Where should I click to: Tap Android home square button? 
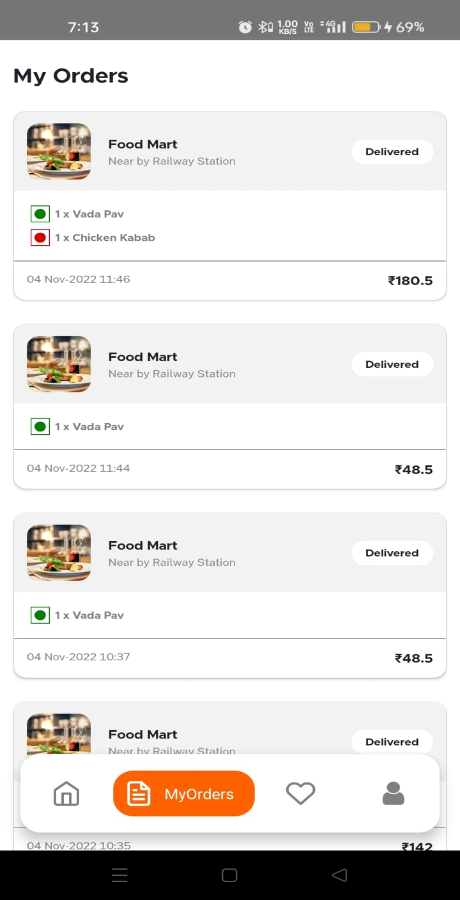pyautogui.click(x=230, y=875)
